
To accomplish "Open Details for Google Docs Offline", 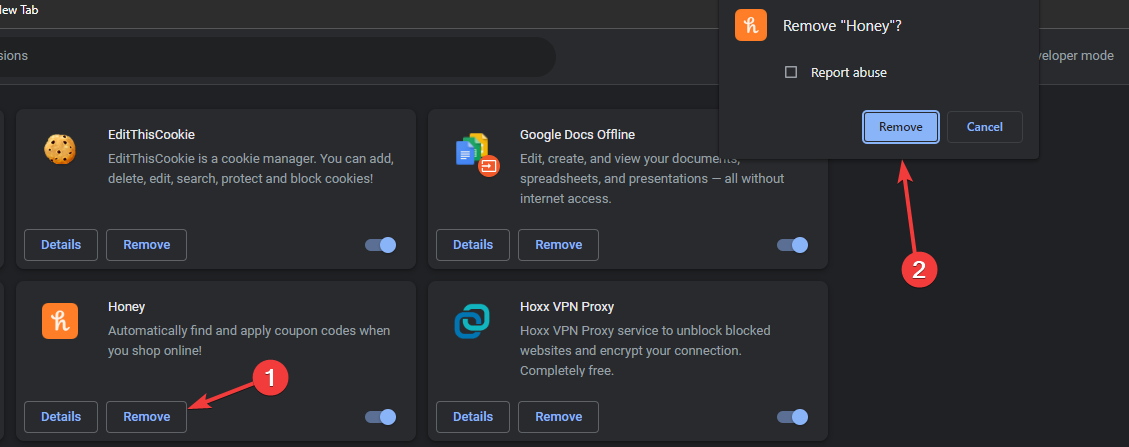I will [x=473, y=245].
